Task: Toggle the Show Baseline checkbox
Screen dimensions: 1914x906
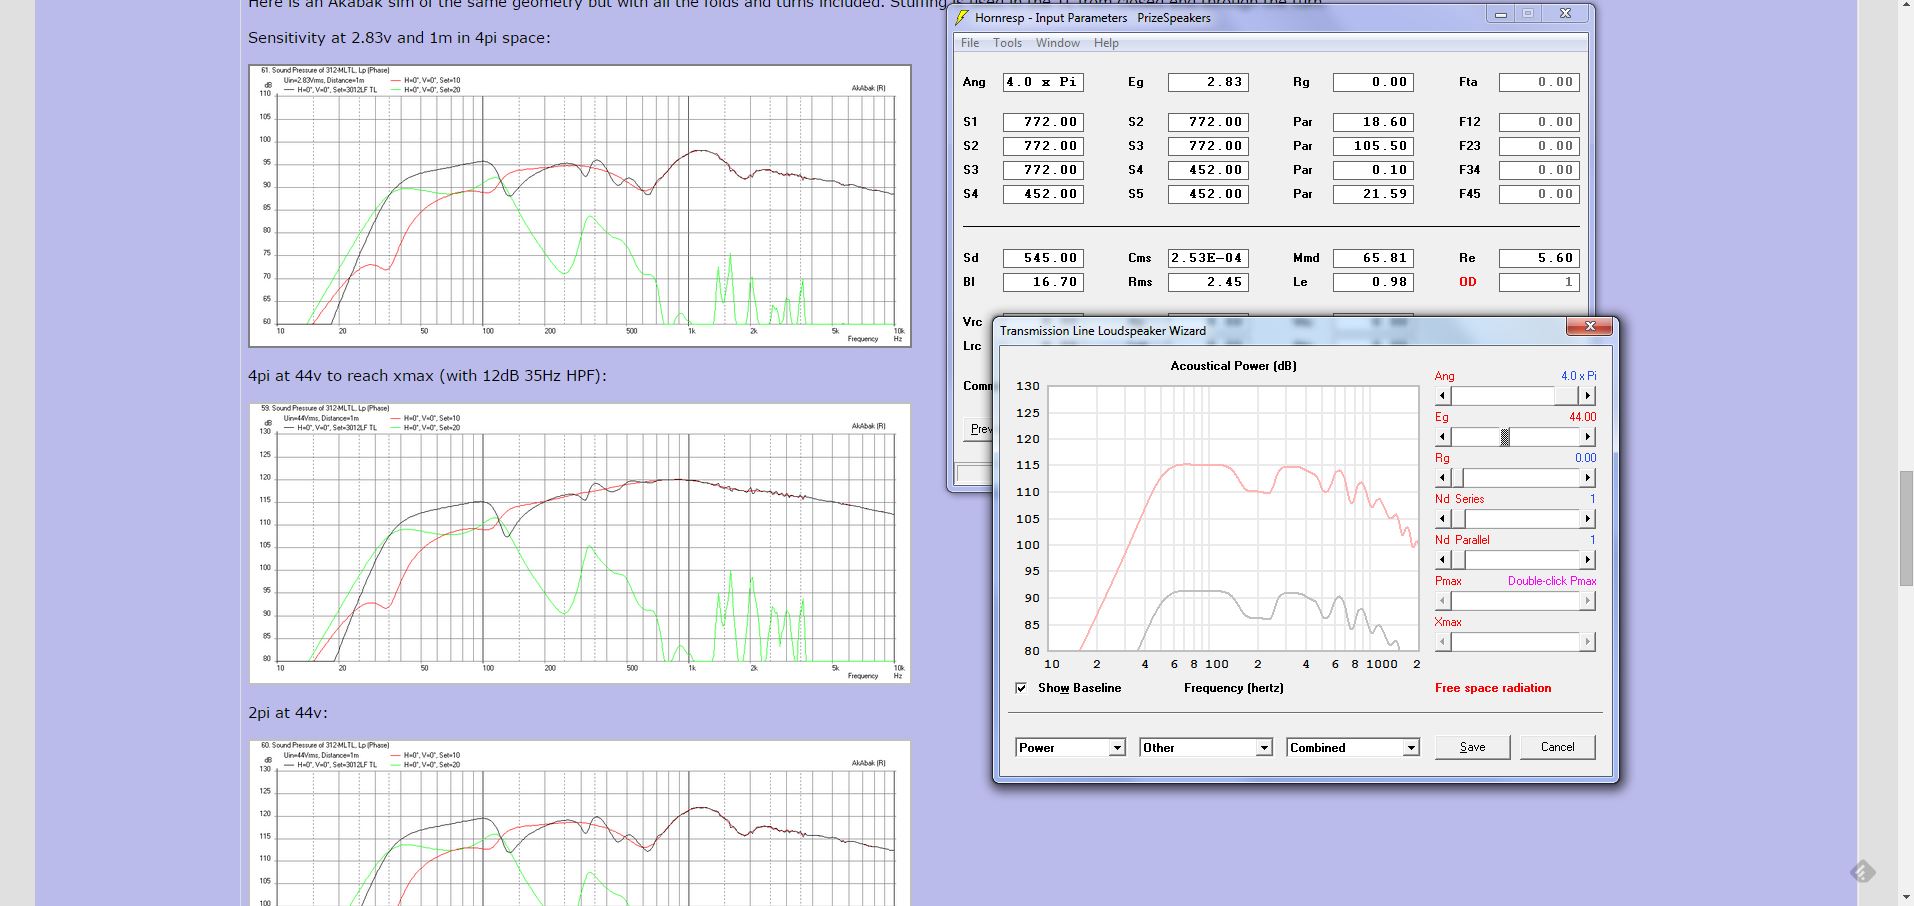Action: 1021,688
